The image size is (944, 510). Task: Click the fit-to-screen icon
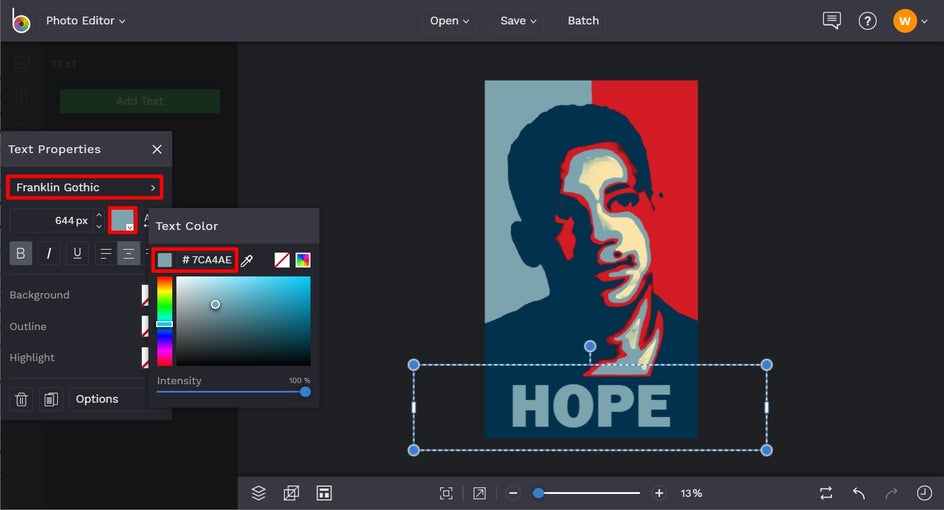click(x=446, y=493)
